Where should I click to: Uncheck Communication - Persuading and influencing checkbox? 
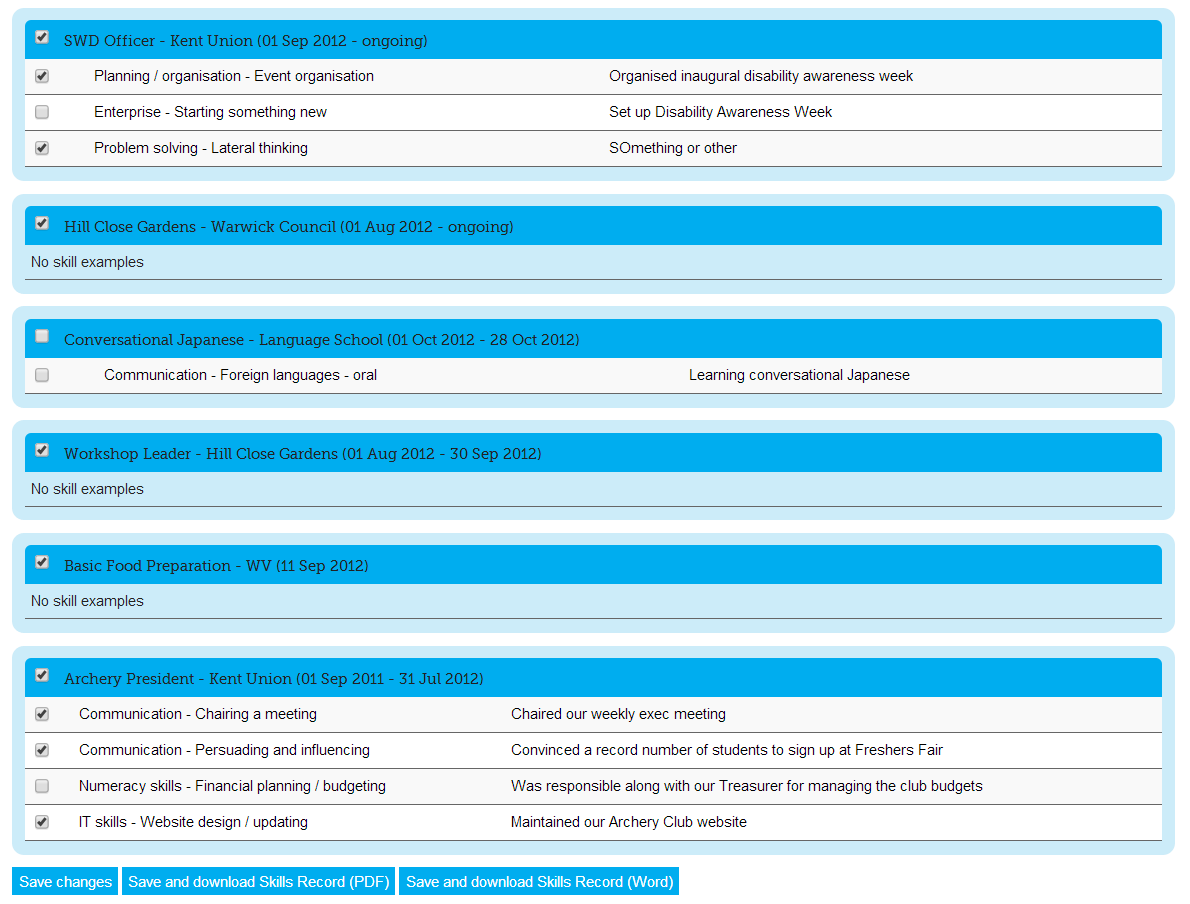click(42, 750)
